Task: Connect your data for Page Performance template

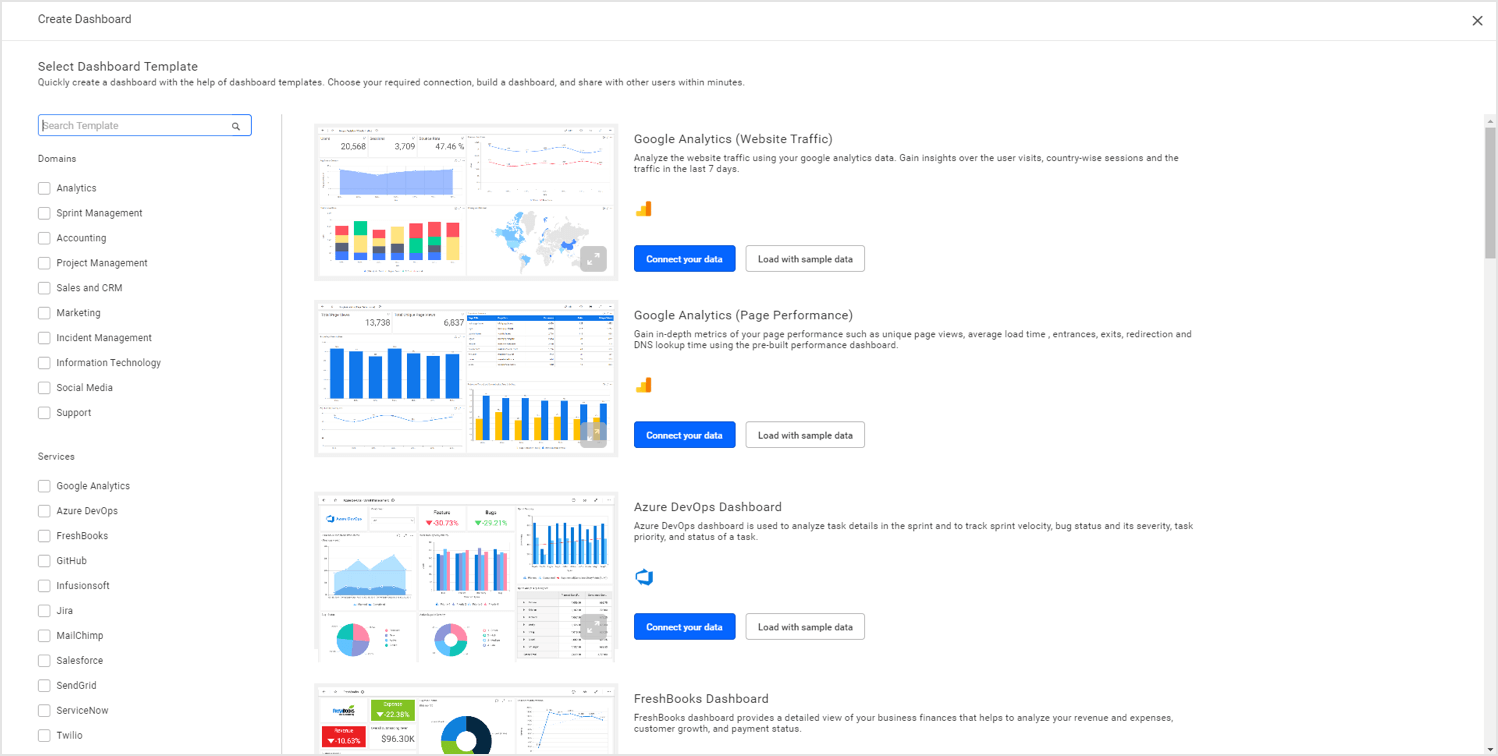Action: pyautogui.click(x=684, y=435)
